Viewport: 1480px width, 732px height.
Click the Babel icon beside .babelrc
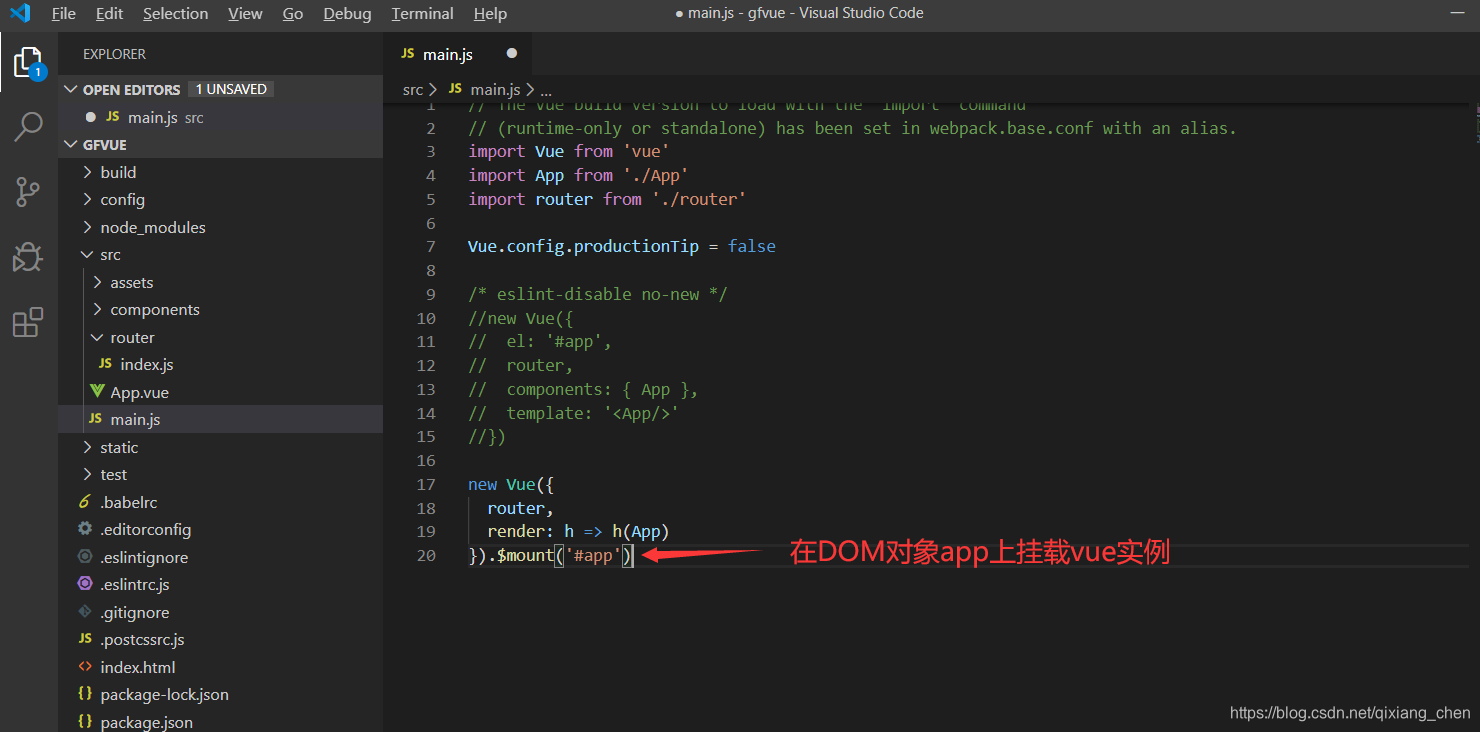coord(85,502)
